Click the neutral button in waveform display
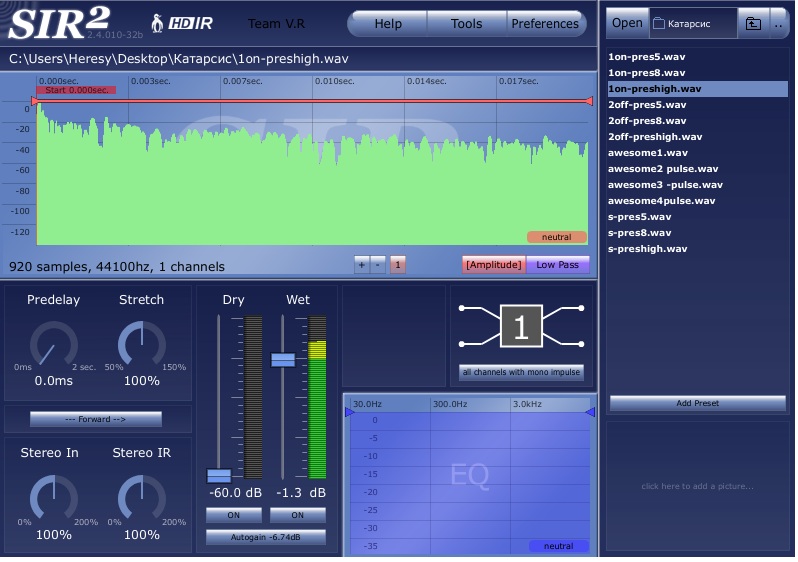This screenshot has height=562, width=798. pos(556,237)
